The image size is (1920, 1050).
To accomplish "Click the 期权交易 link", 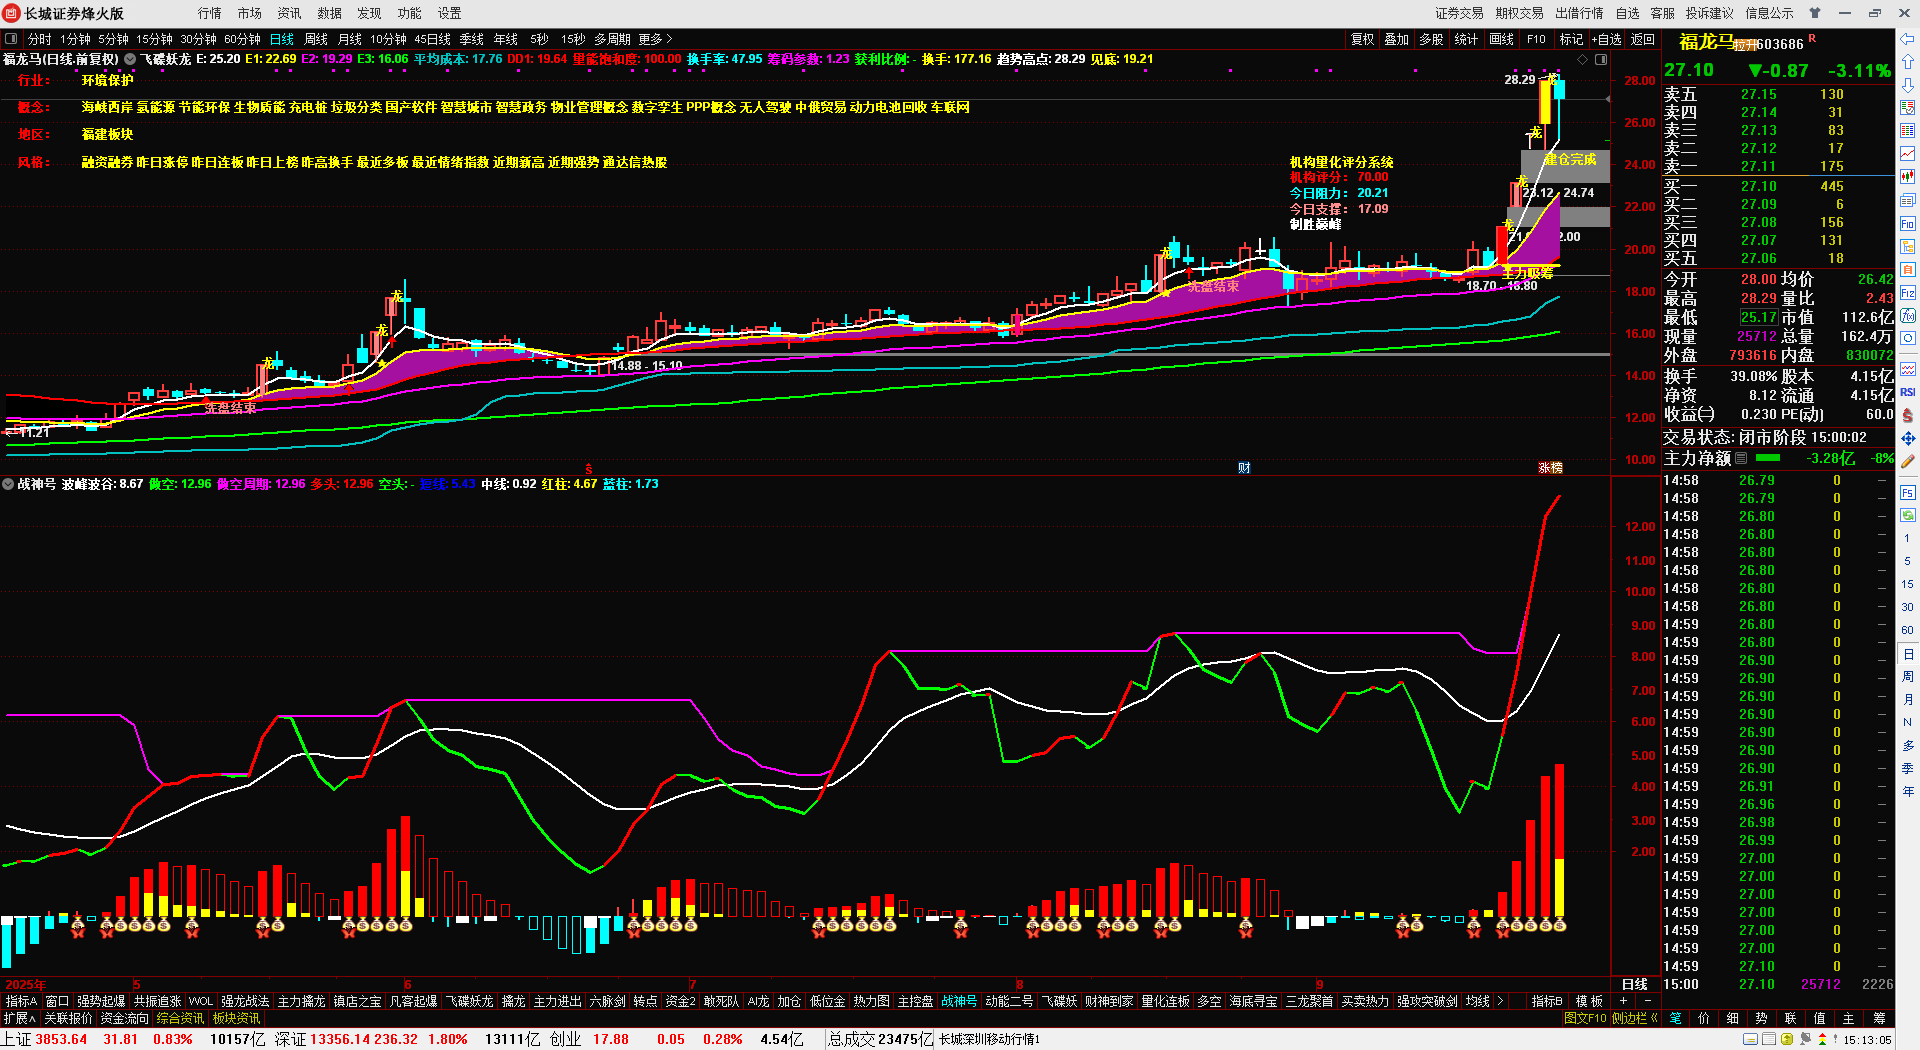I will coord(1520,13).
